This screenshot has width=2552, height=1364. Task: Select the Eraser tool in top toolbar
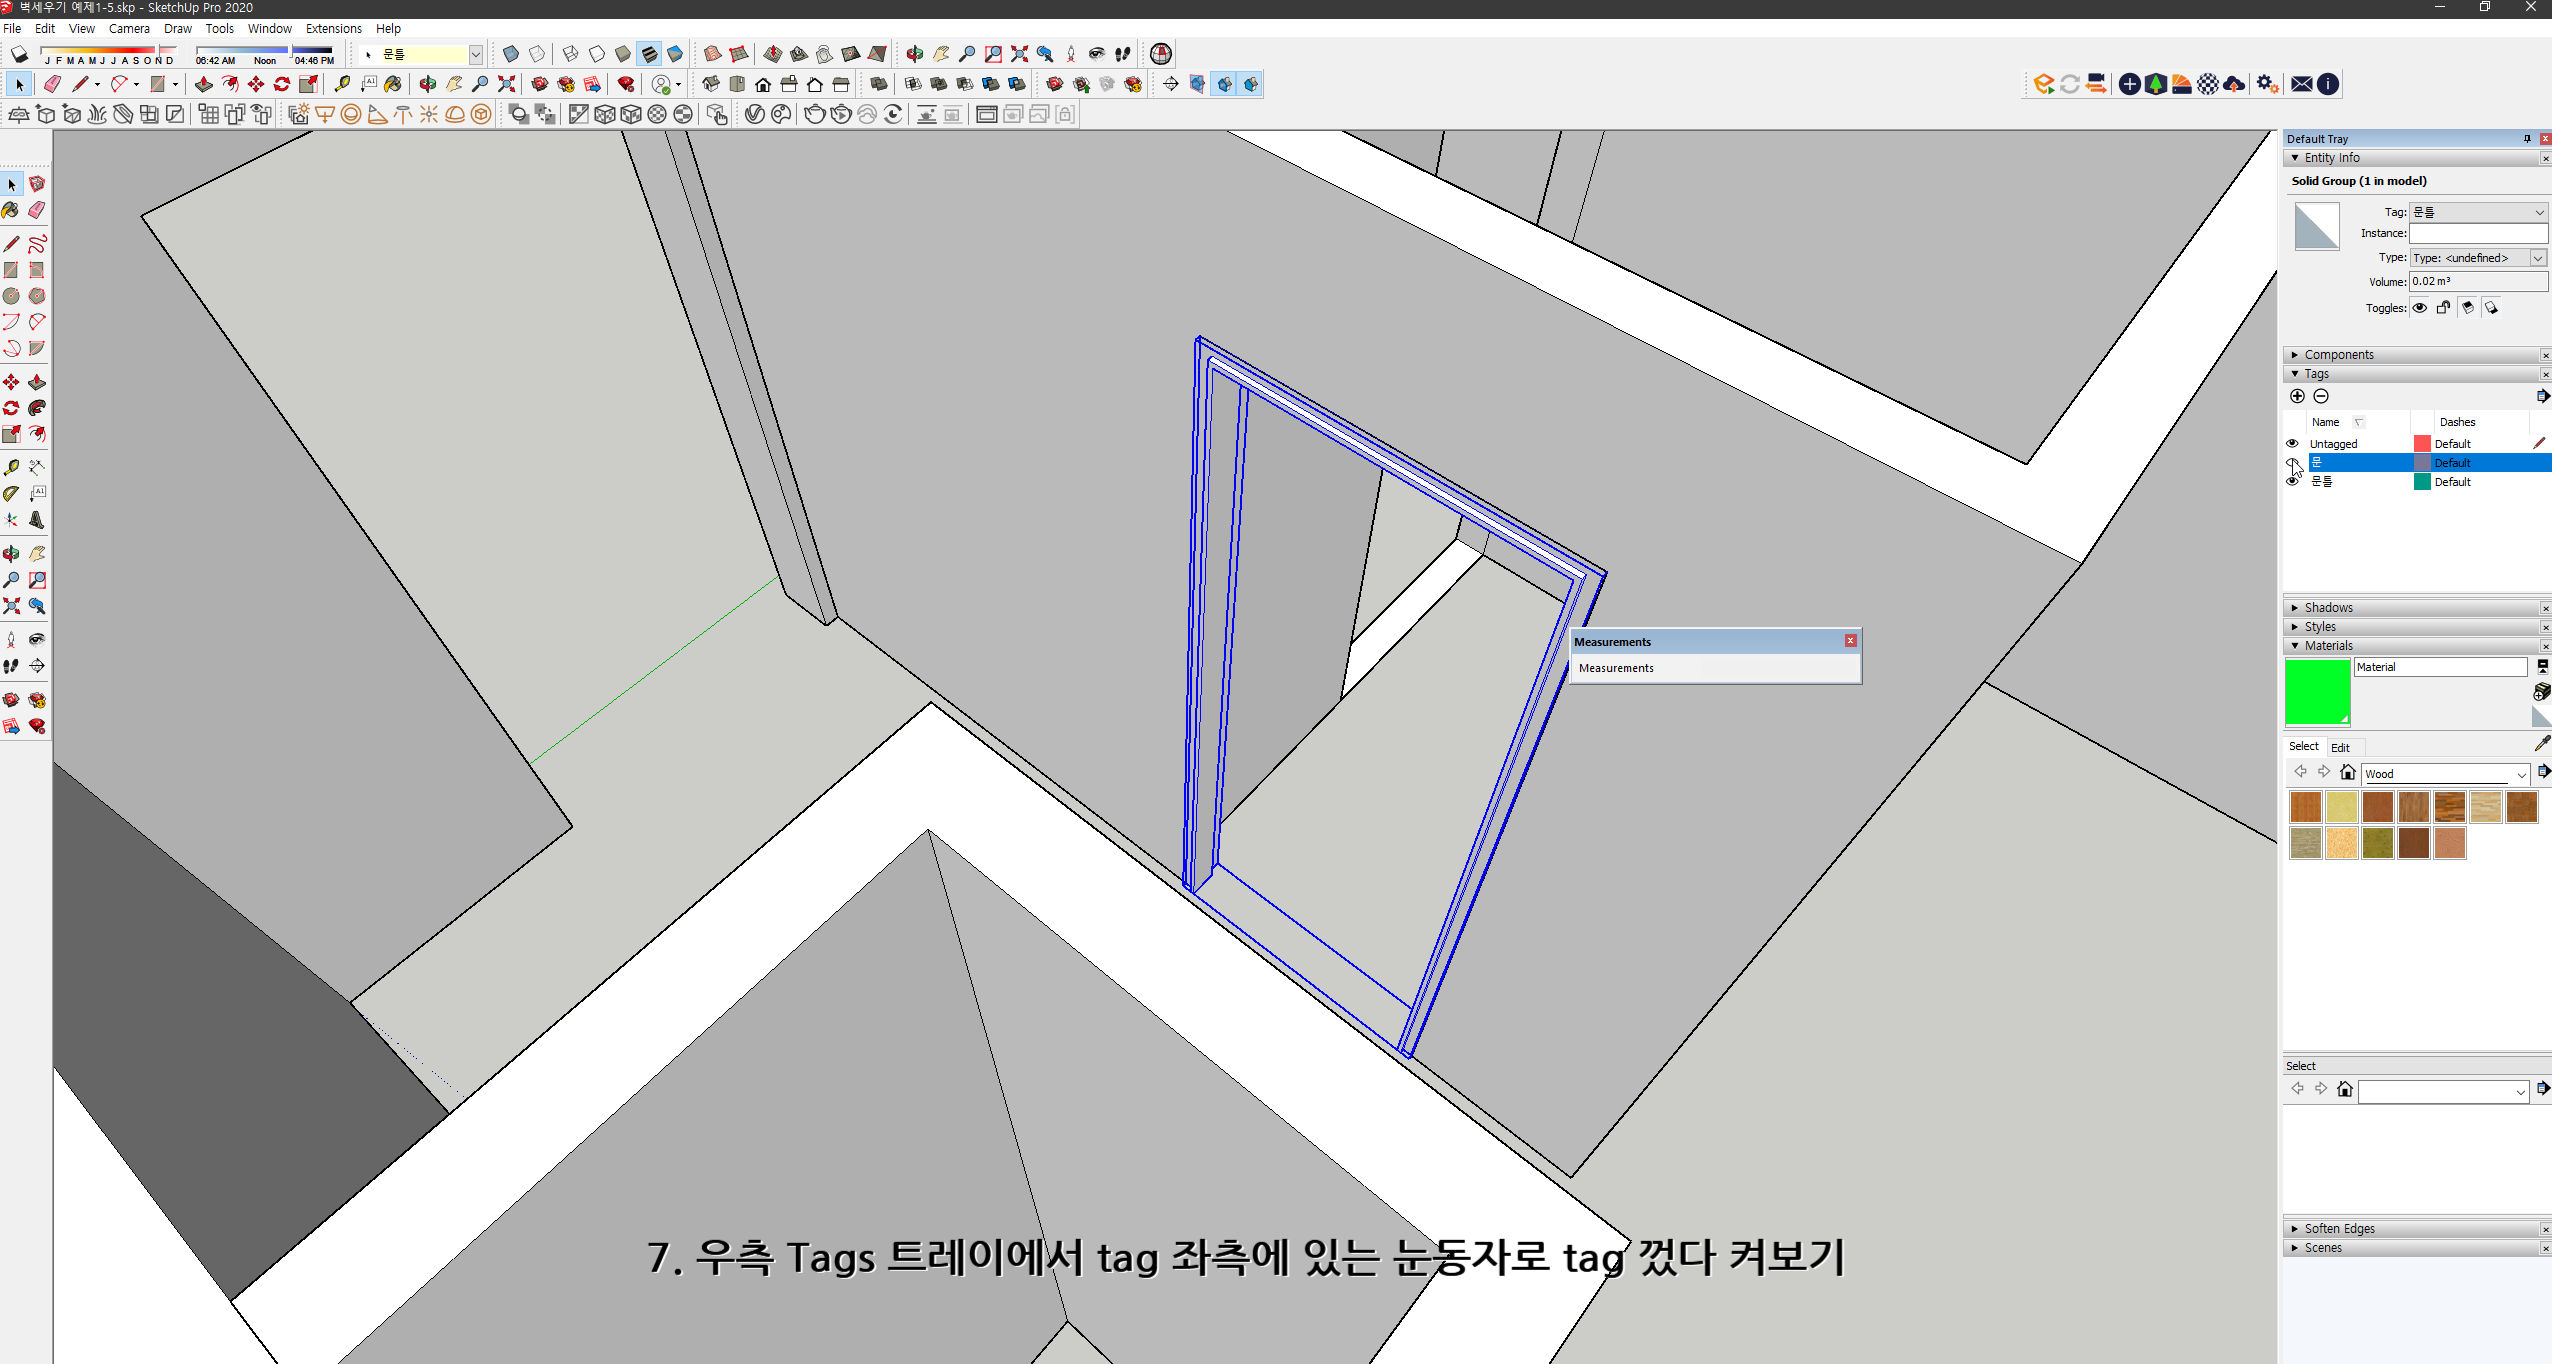[52, 84]
